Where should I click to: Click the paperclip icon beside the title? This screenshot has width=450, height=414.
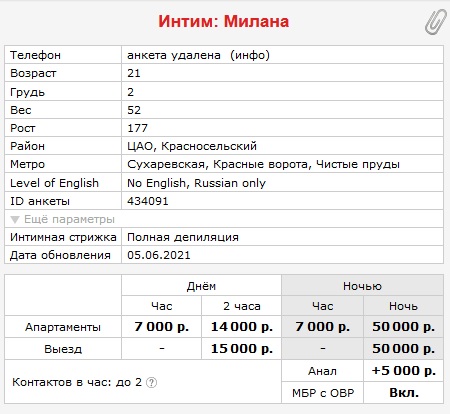point(435,22)
